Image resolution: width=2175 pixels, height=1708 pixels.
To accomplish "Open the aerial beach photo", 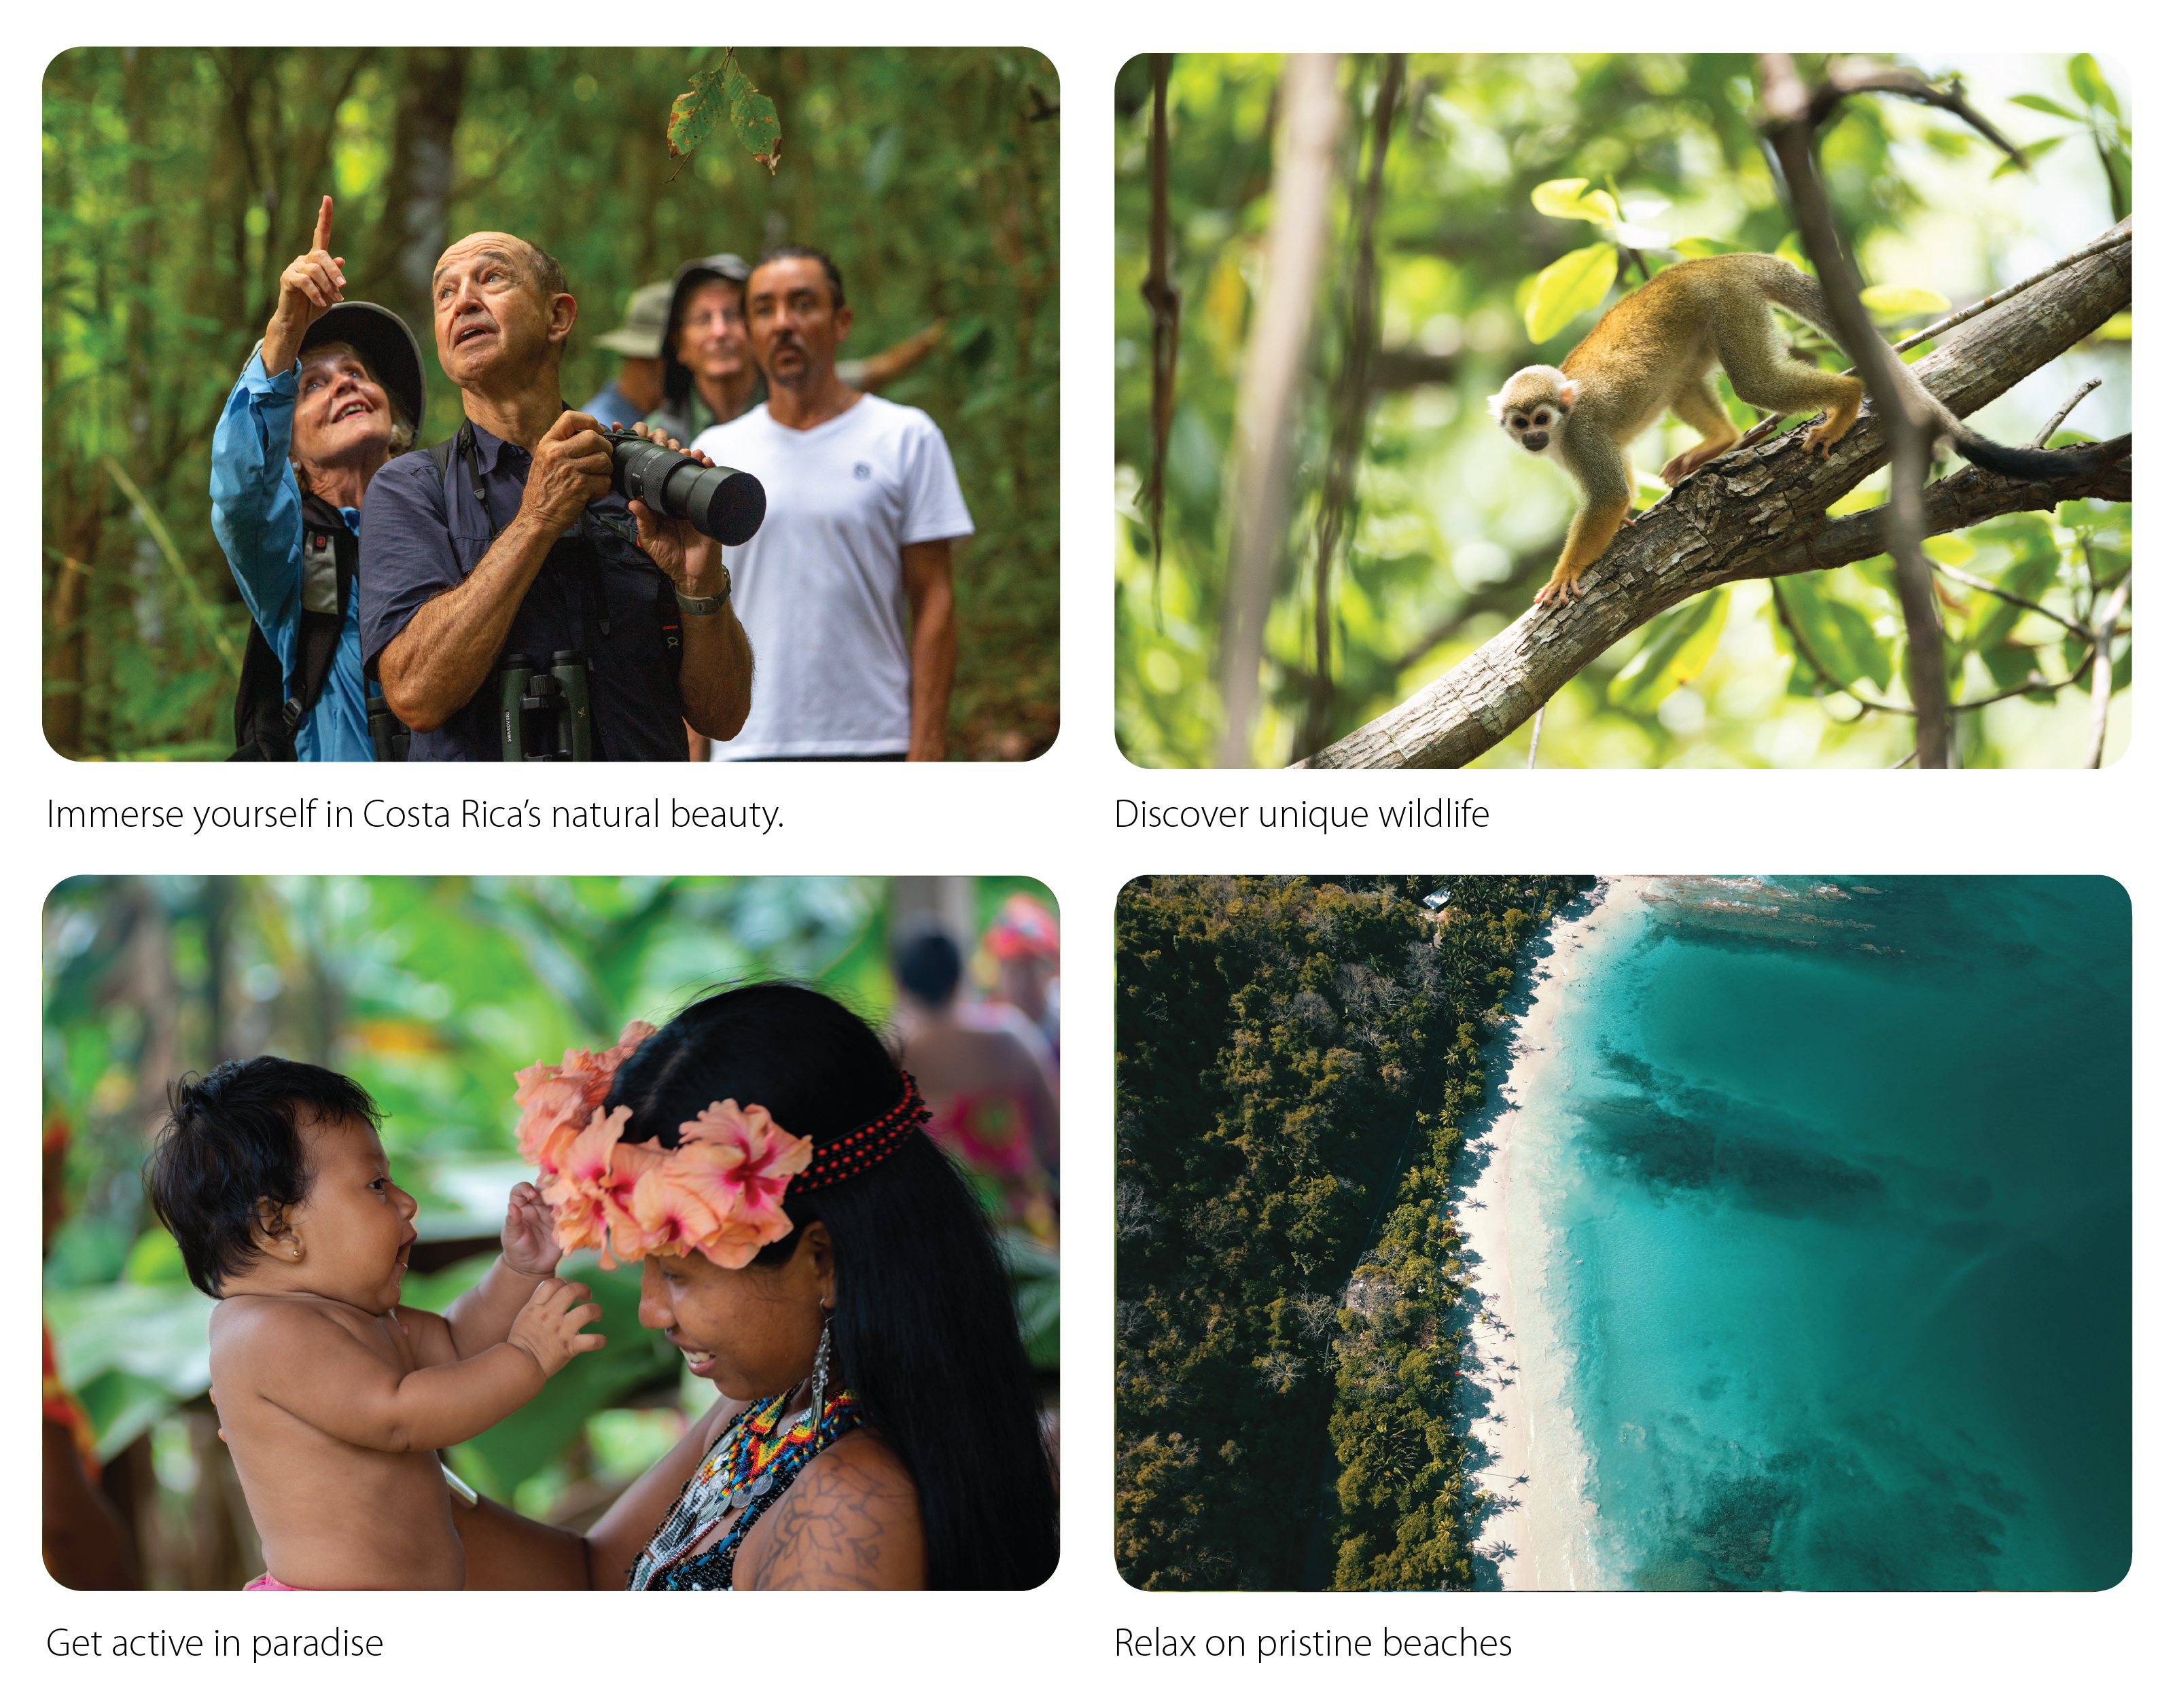I will 1622,1233.
